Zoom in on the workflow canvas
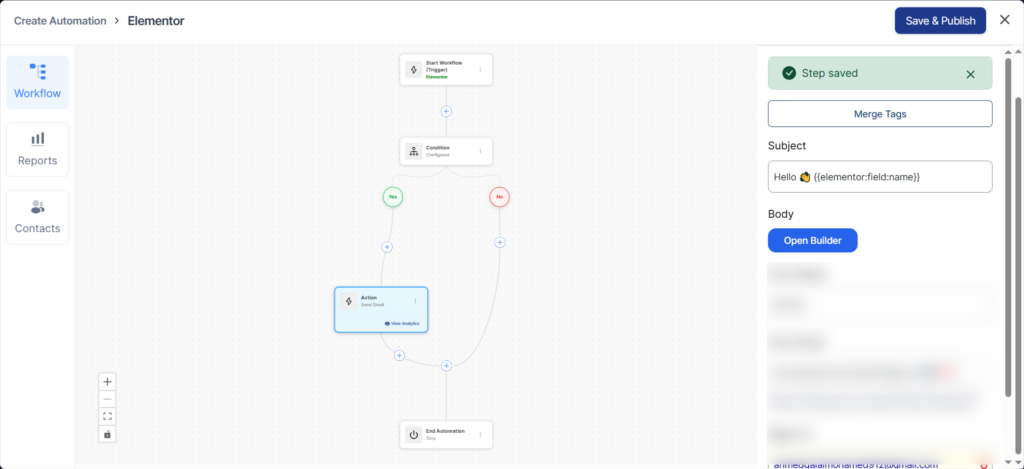This screenshot has width=1024, height=469. pyautogui.click(x=108, y=381)
